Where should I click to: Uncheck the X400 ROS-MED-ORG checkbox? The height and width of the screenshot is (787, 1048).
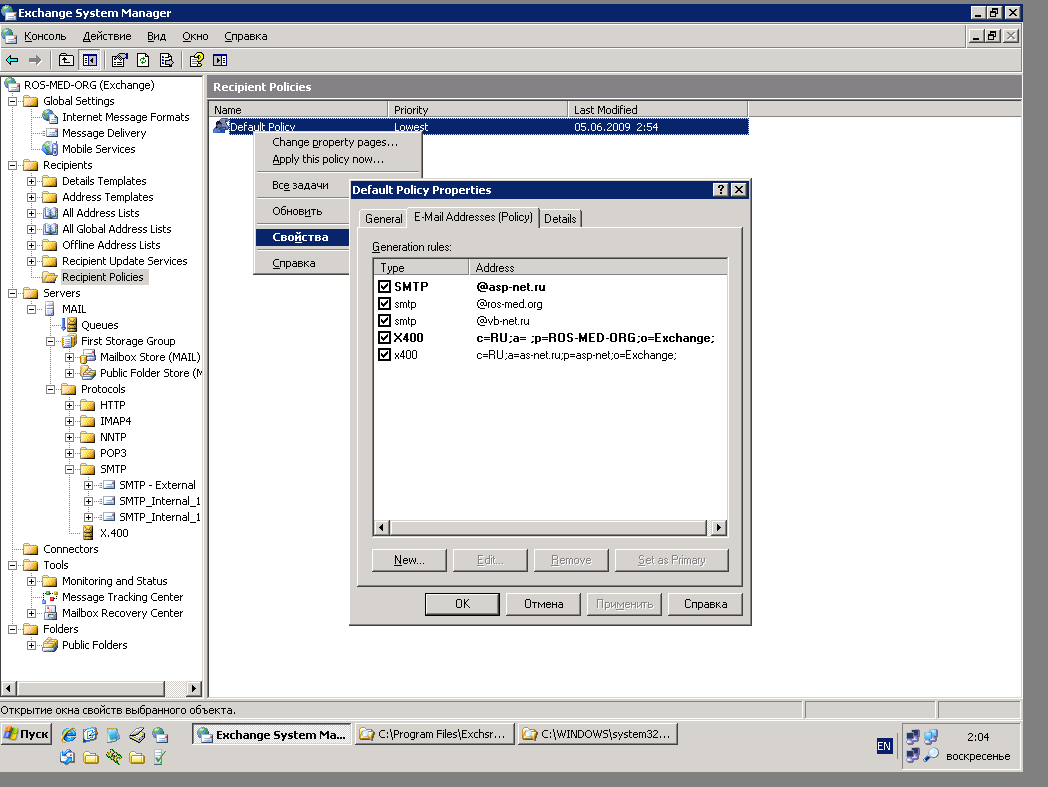(x=384, y=338)
